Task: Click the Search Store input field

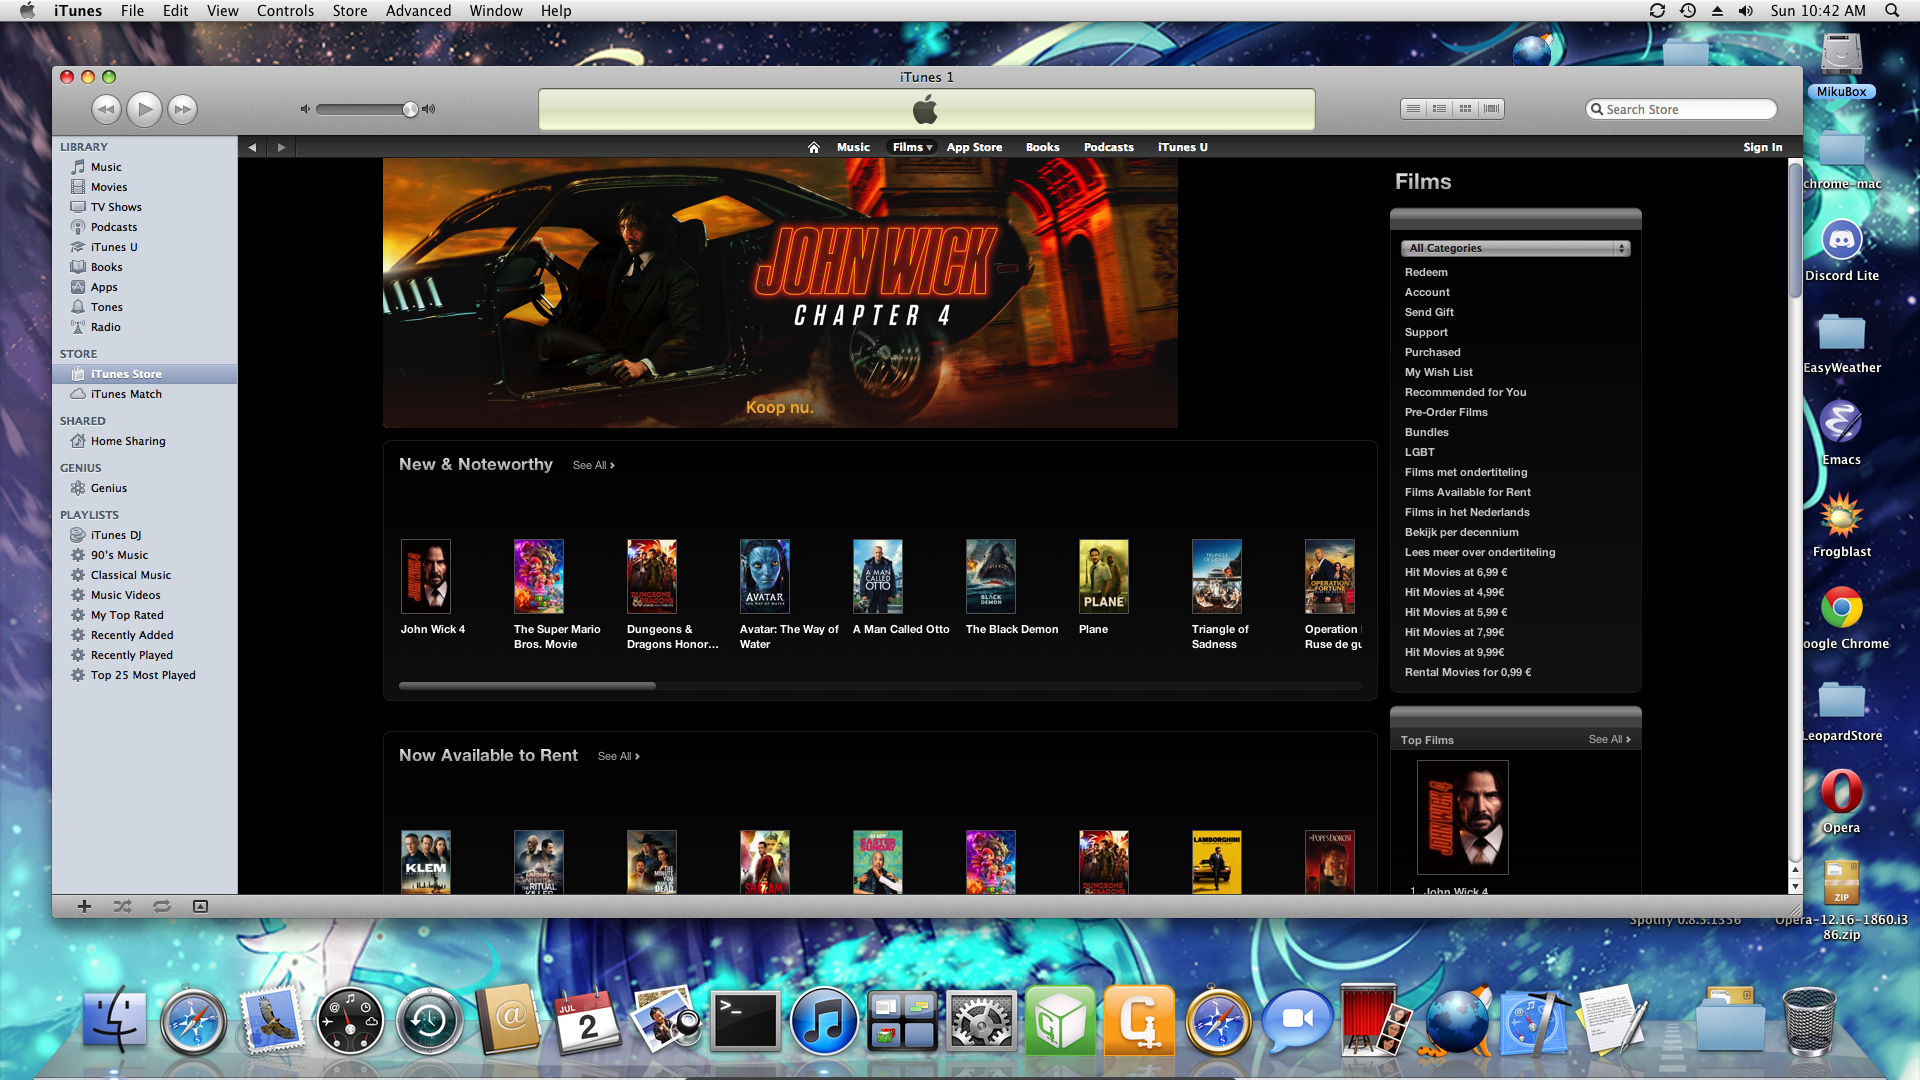Action: [x=1686, y=109]
